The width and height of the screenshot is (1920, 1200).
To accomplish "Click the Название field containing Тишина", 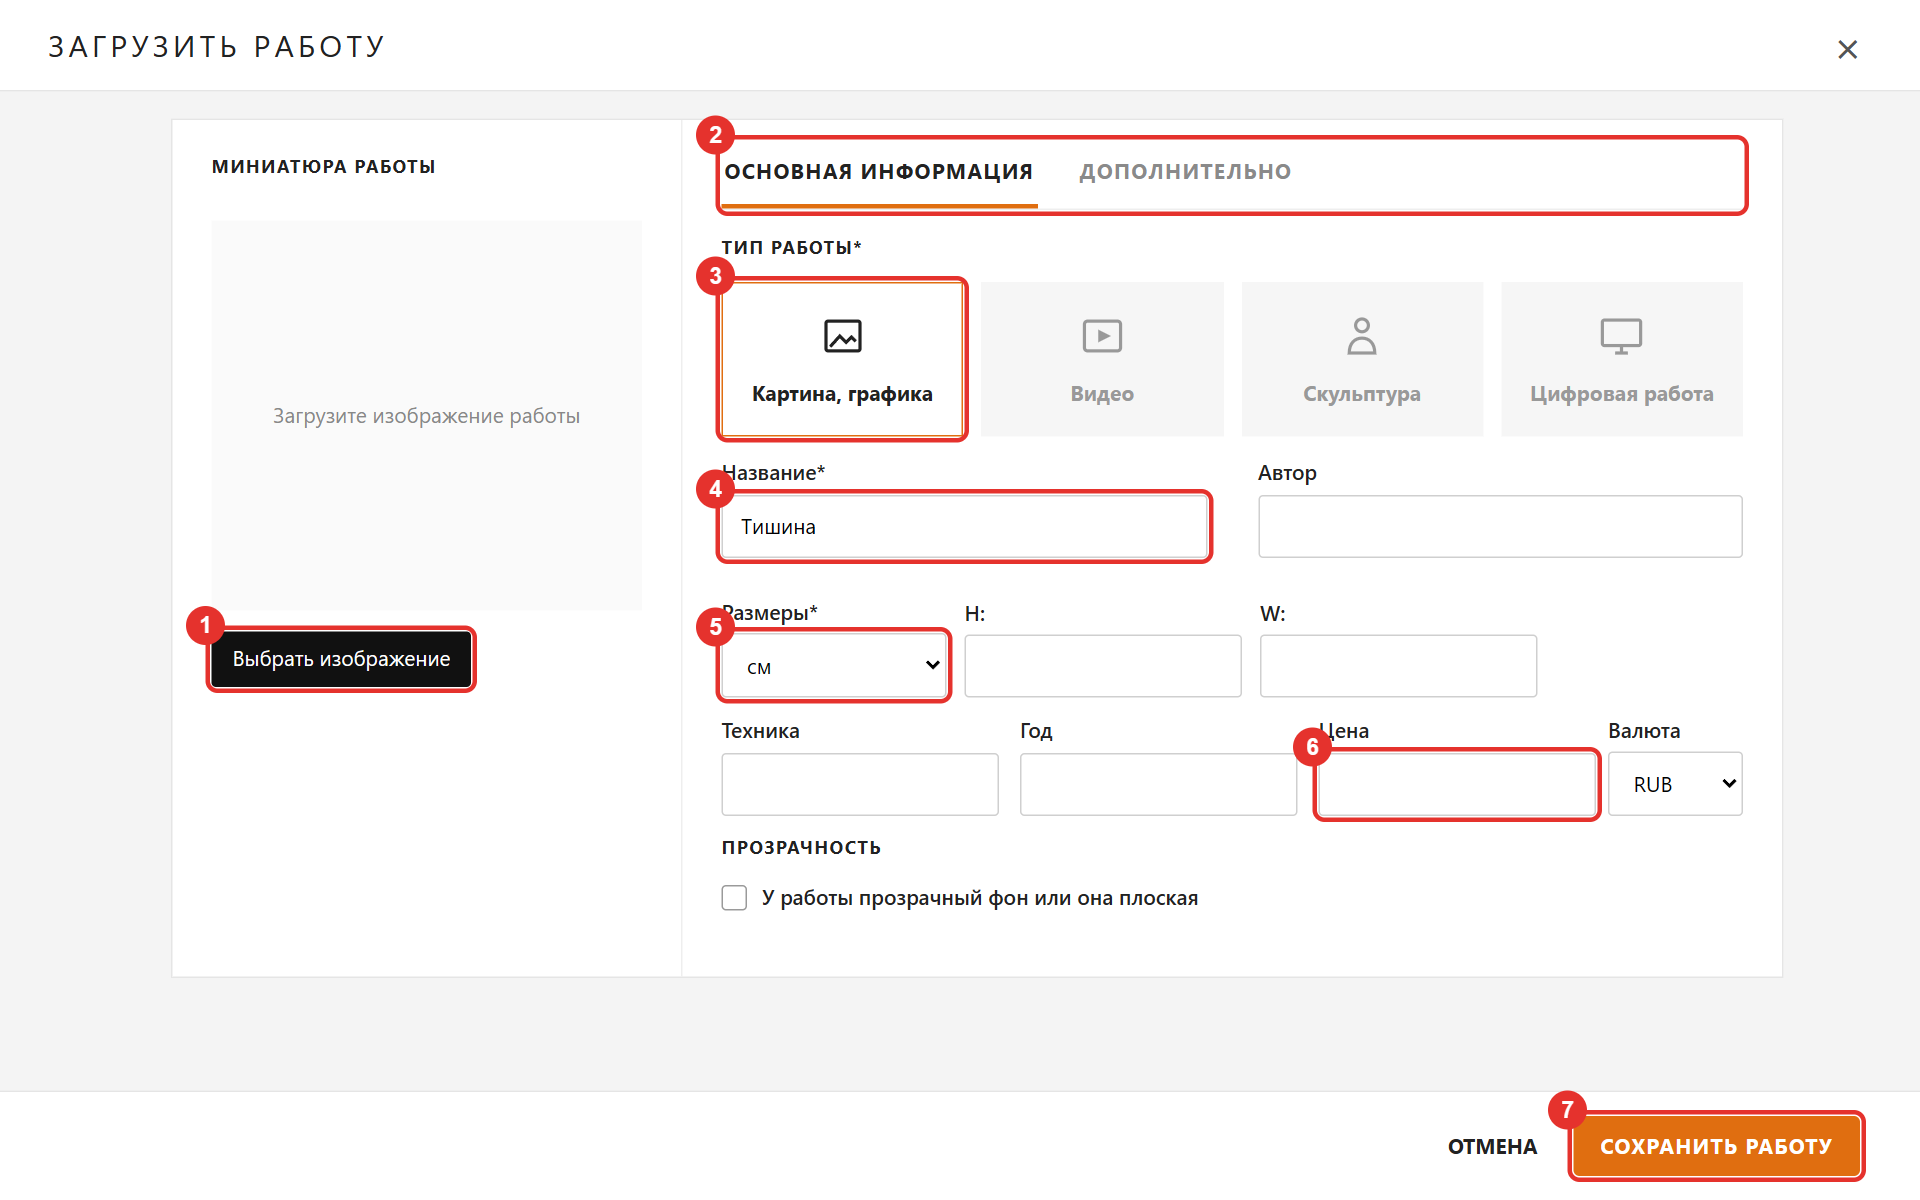I will 964,527.
